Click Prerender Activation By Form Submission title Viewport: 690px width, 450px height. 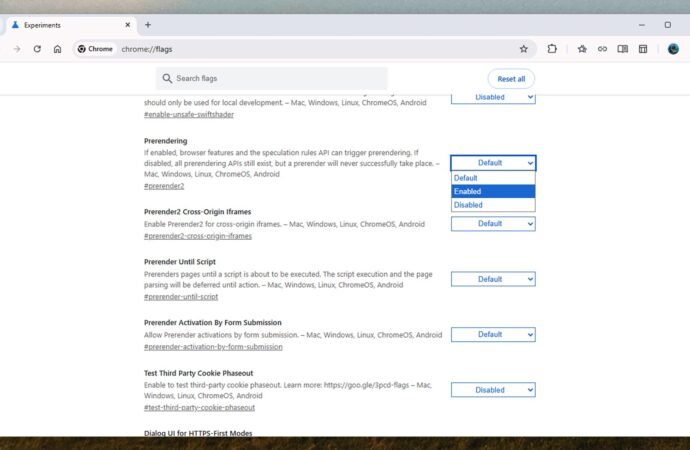click(x=213, y=322)
